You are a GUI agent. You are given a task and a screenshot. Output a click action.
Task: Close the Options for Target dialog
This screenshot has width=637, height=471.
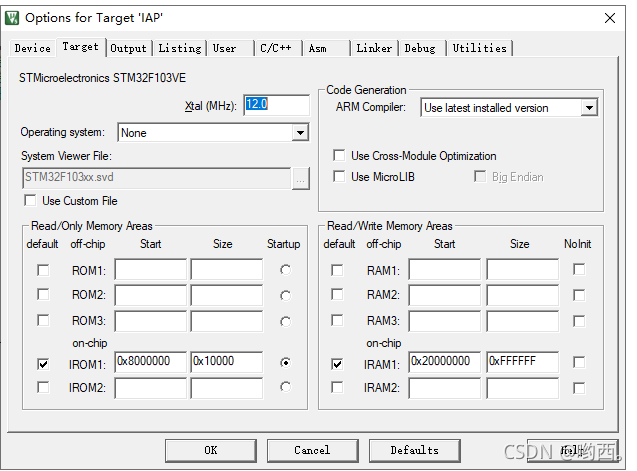pyautogui.click(x=610, y=18)
